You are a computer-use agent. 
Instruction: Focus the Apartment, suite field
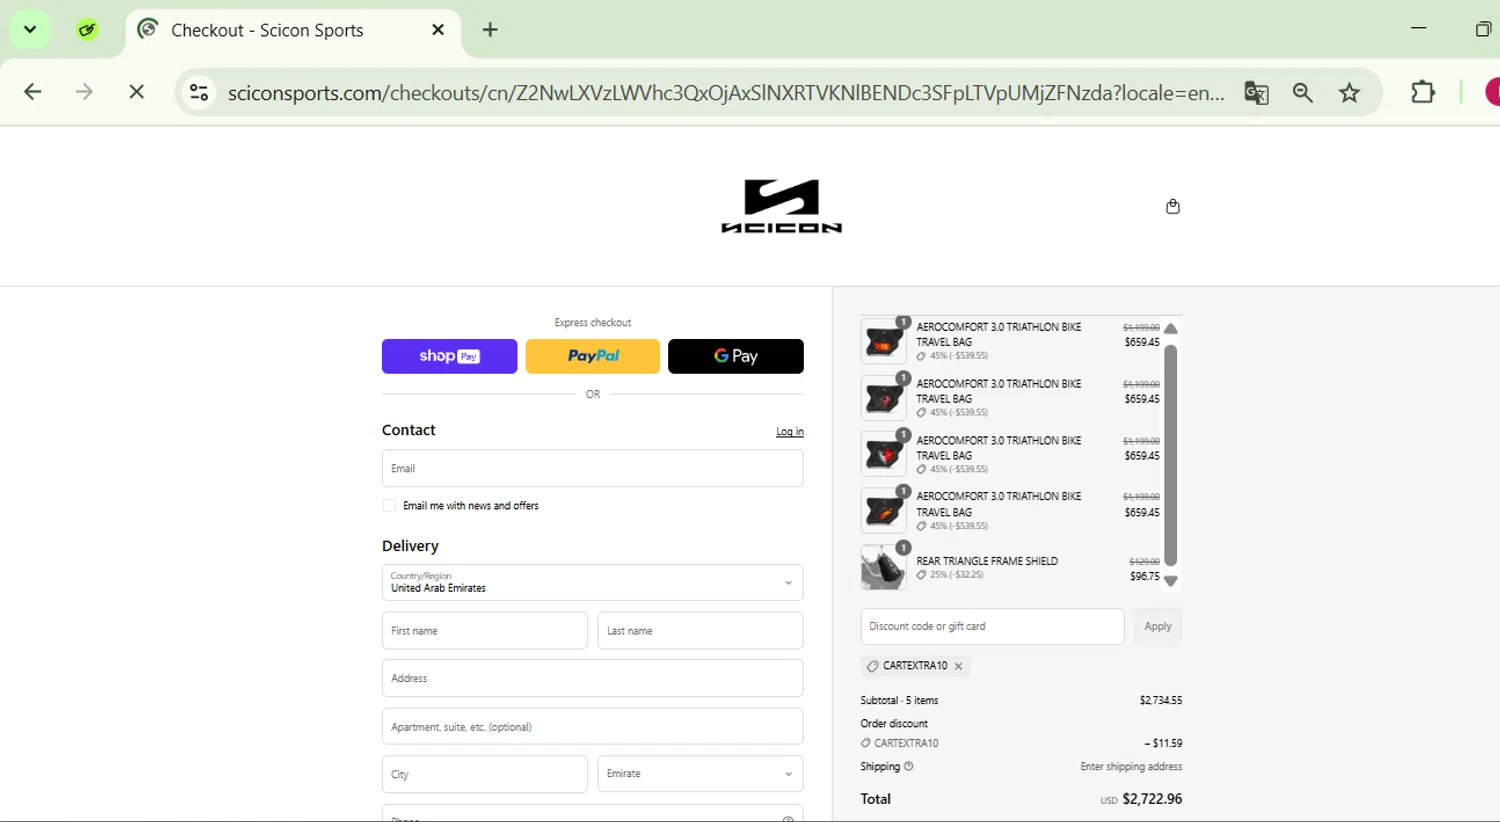click(593, 727)
